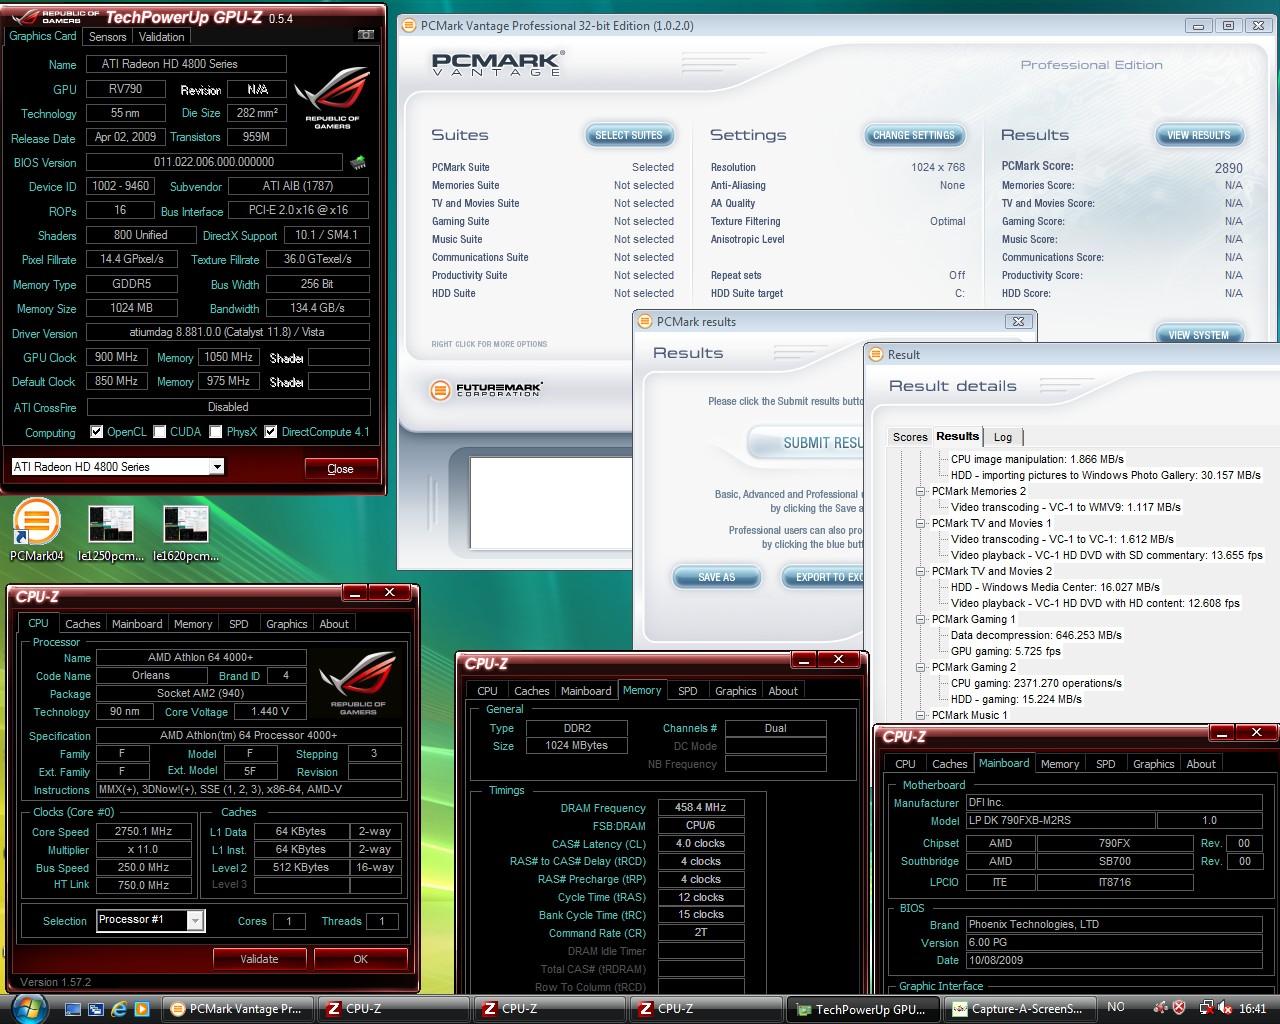The width and height of the screenshot is (1280, 1024).
Task: Click the ROG logo in GPU-Z
Action: pyautogui.click(x=332, y=98)
